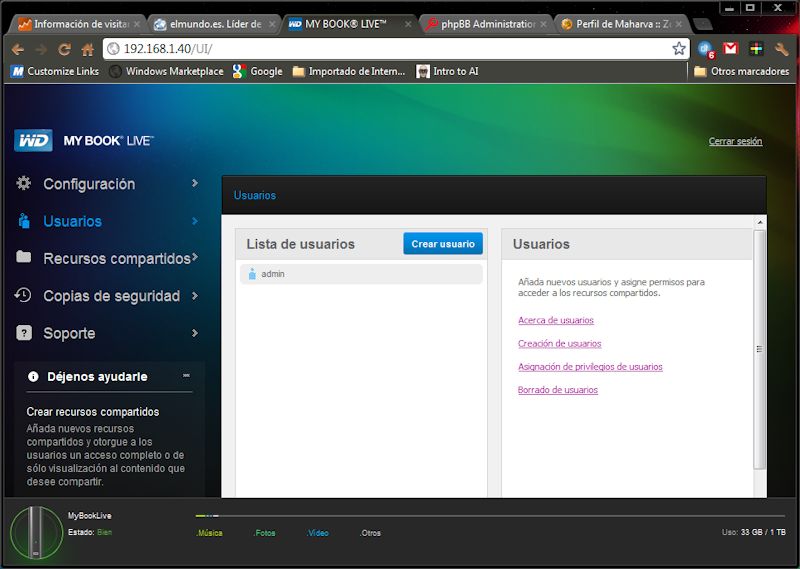
Task: Open the Creación de usuarios link
Action: (x=560, y=343)
